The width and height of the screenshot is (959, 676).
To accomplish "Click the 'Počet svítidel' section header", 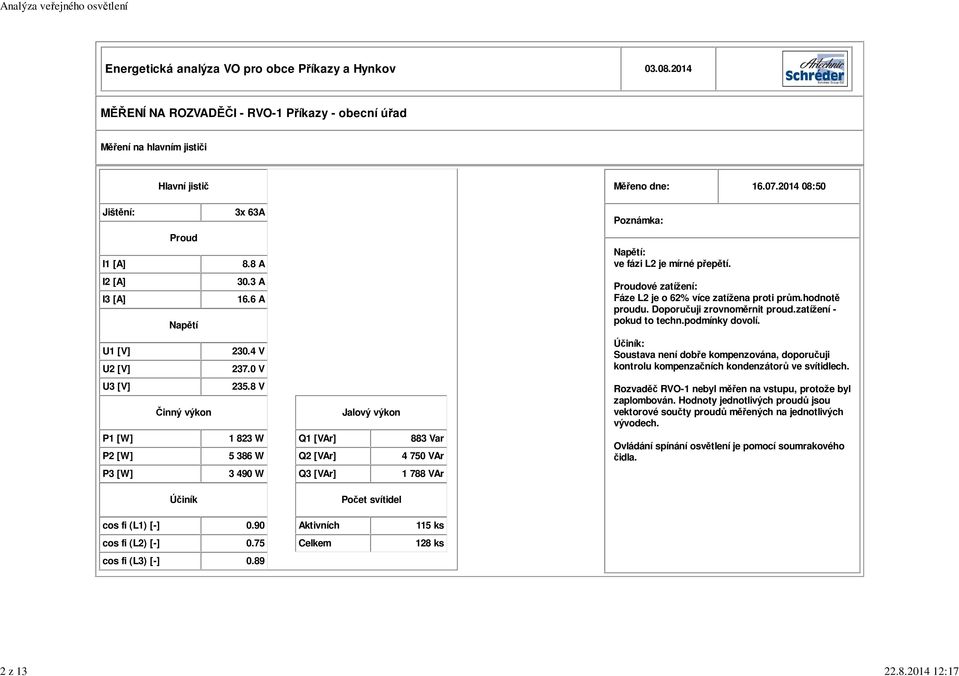I will pos(371,500).
